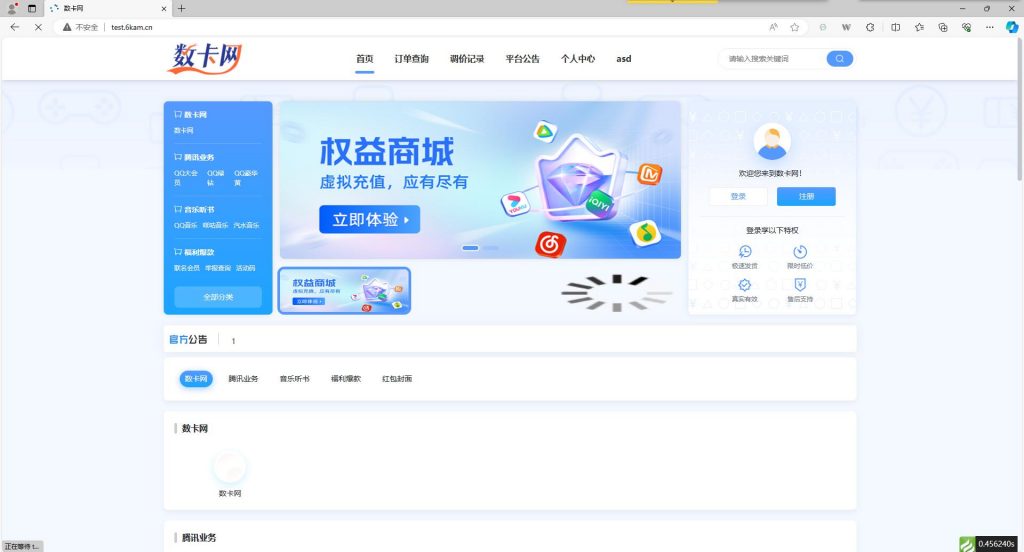Image resolution: width=1024 pixels, height=552 pixels.
Task: Click the 0.456240s timer badge
Action: click(989, 544)
